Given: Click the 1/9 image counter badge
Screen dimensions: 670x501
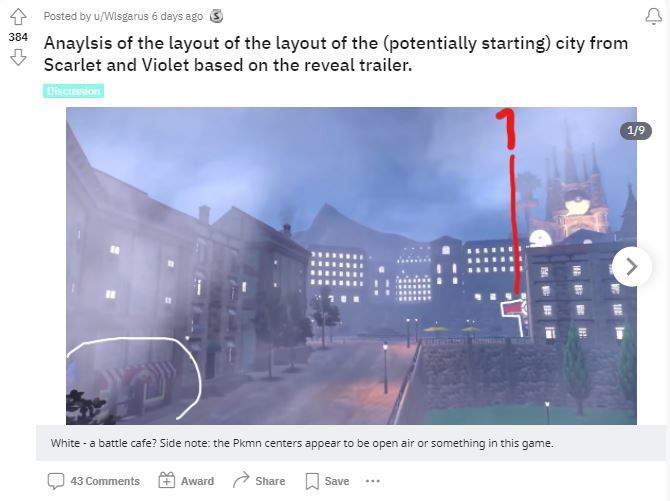Looking at the screenshot, I should pyautogui.click(x=636, y=130).
